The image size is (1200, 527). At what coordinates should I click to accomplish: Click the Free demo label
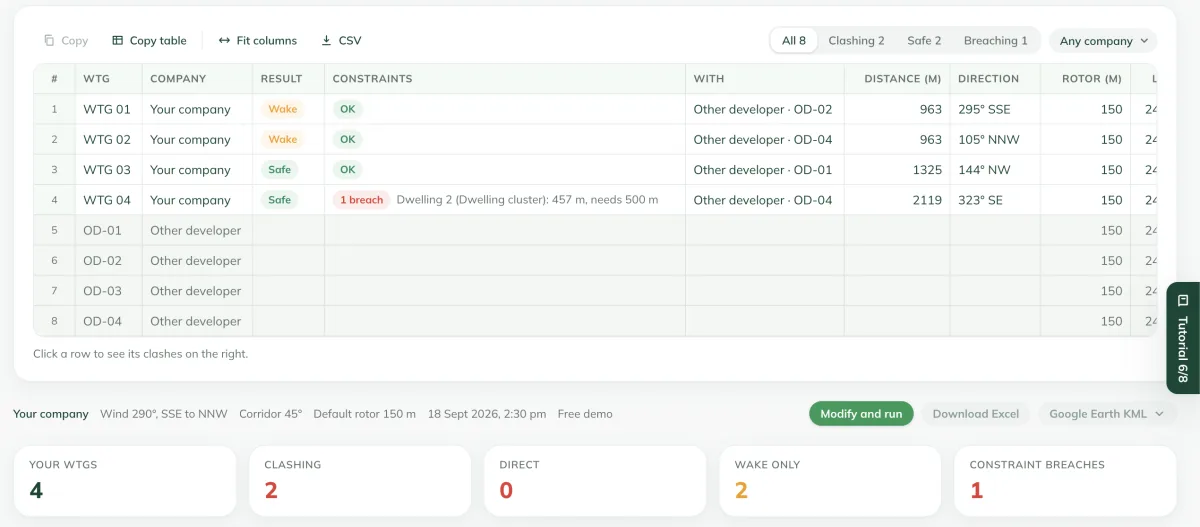585,414
